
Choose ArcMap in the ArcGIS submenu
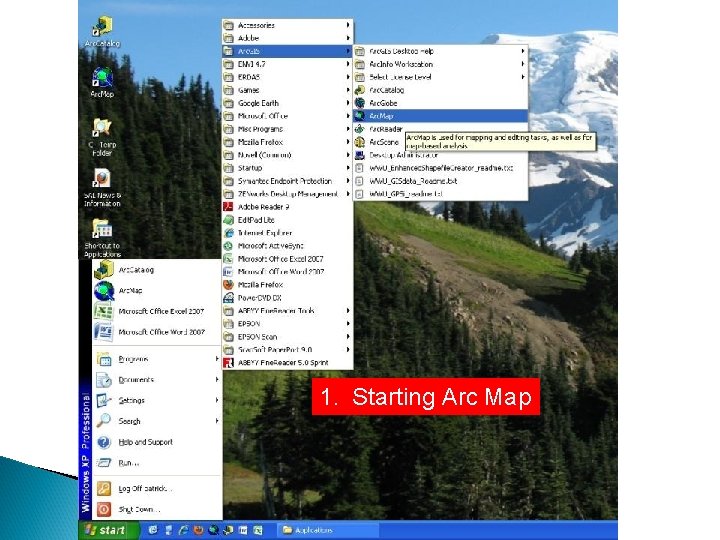coord(440,116)
